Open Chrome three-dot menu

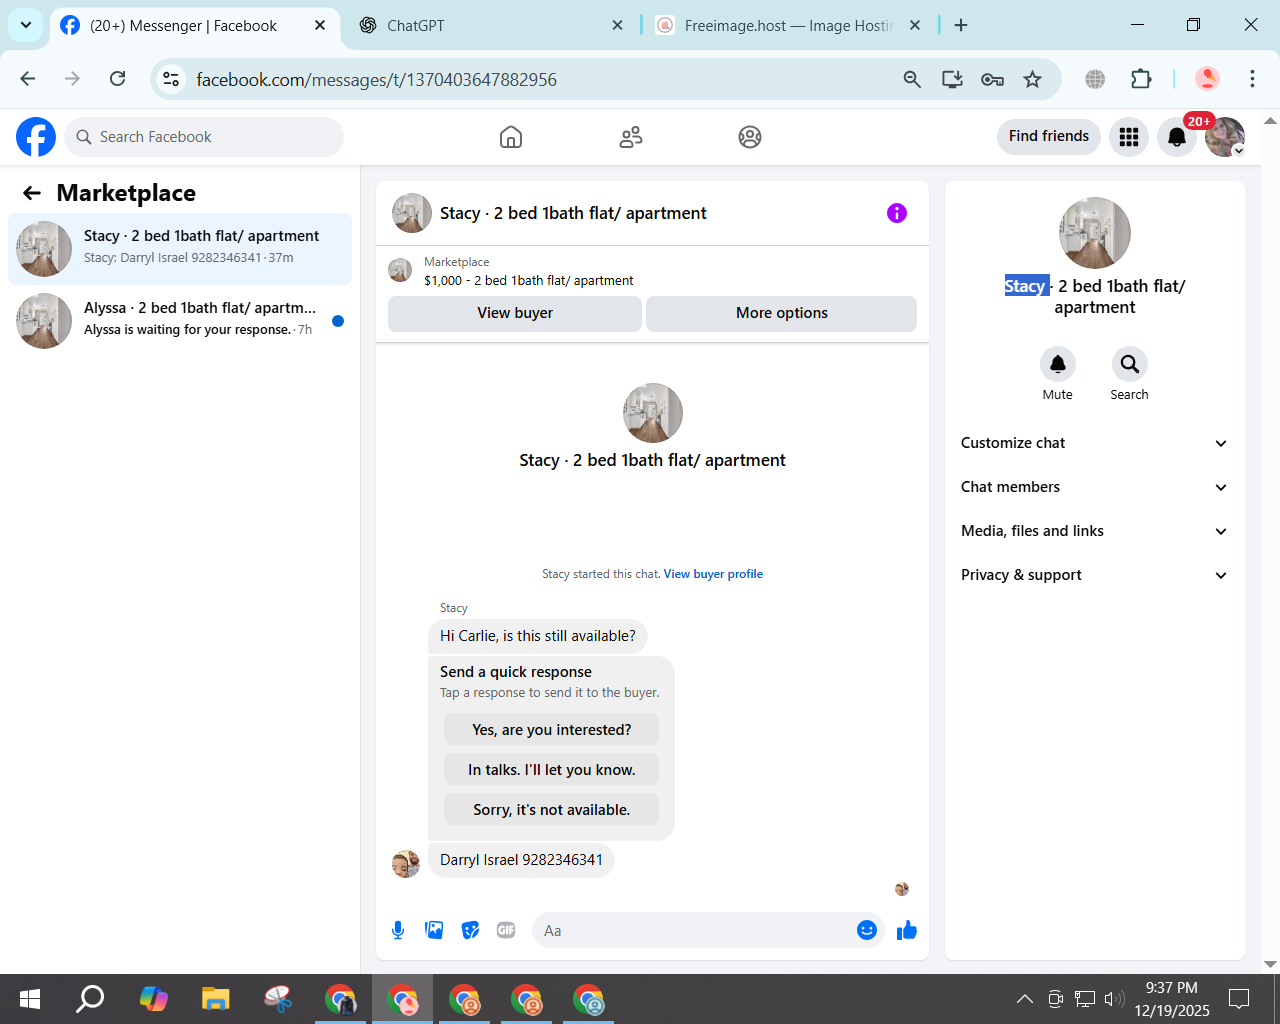[x=1252, y=79]
